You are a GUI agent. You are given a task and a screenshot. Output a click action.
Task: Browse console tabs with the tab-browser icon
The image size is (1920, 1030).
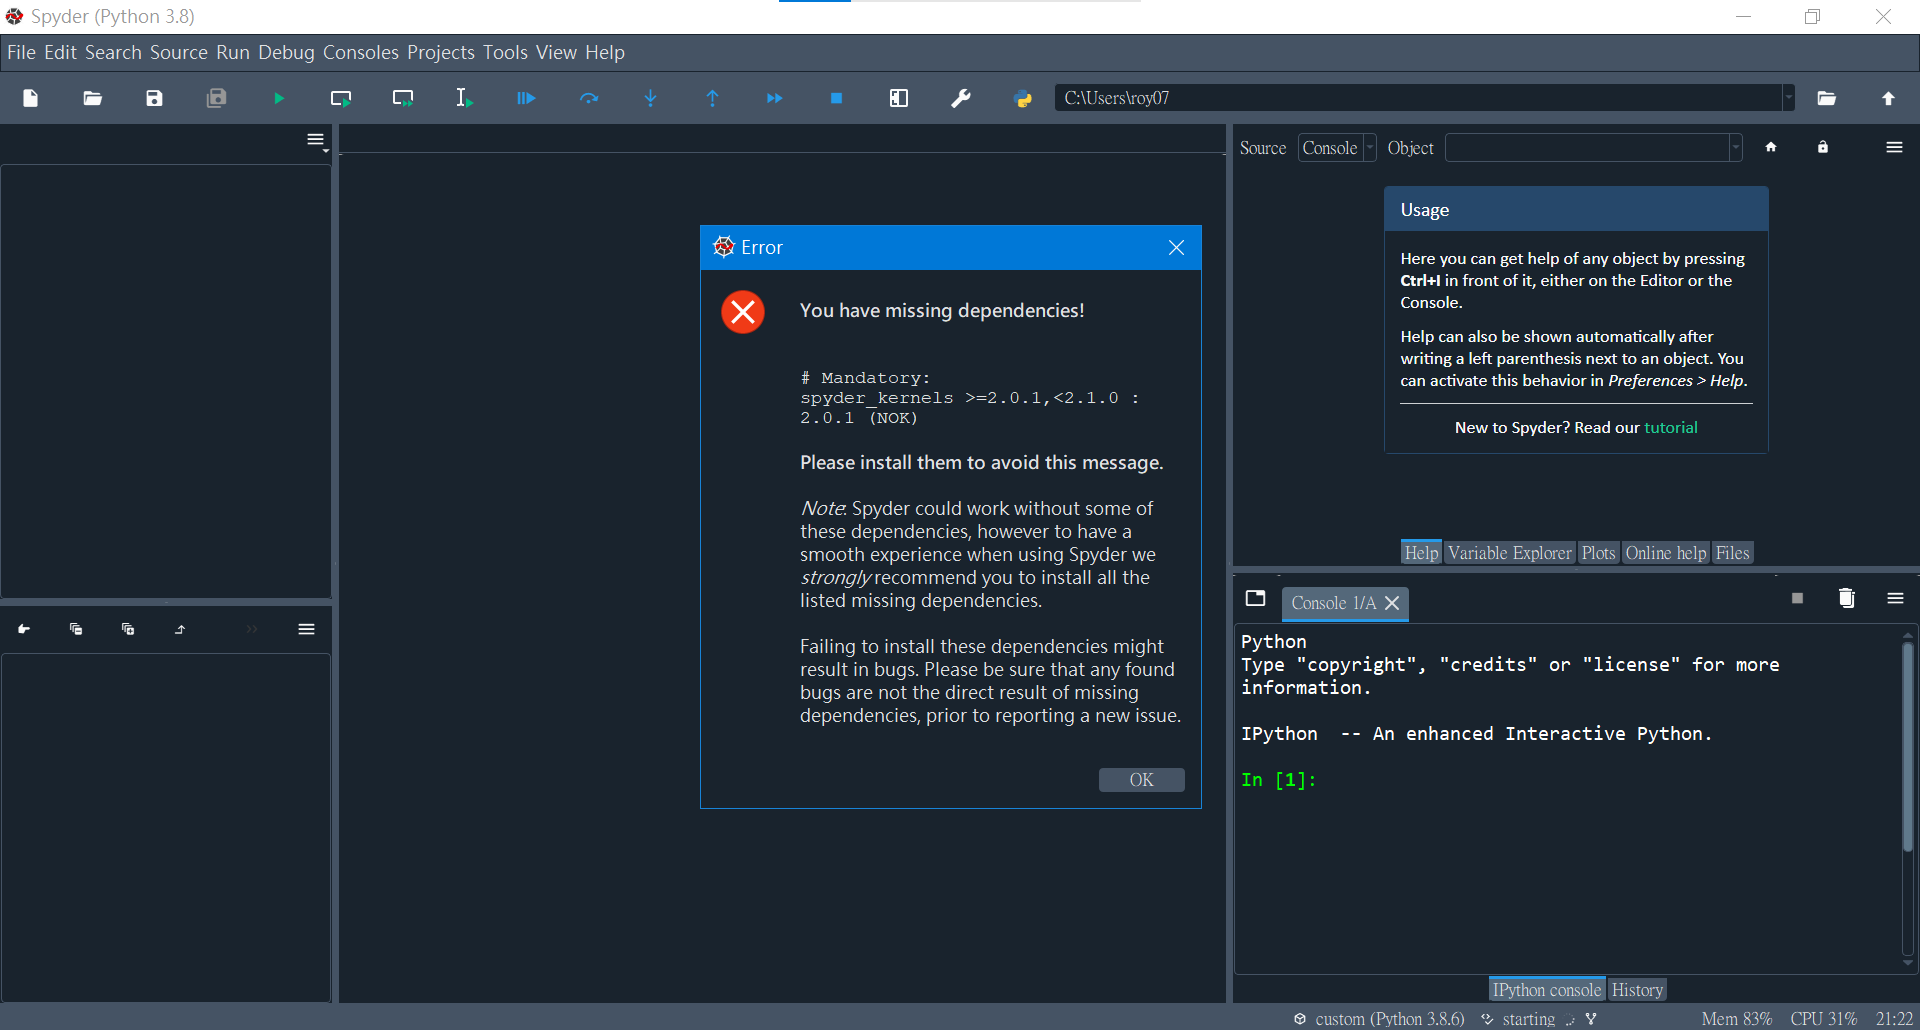[1255, 598]
